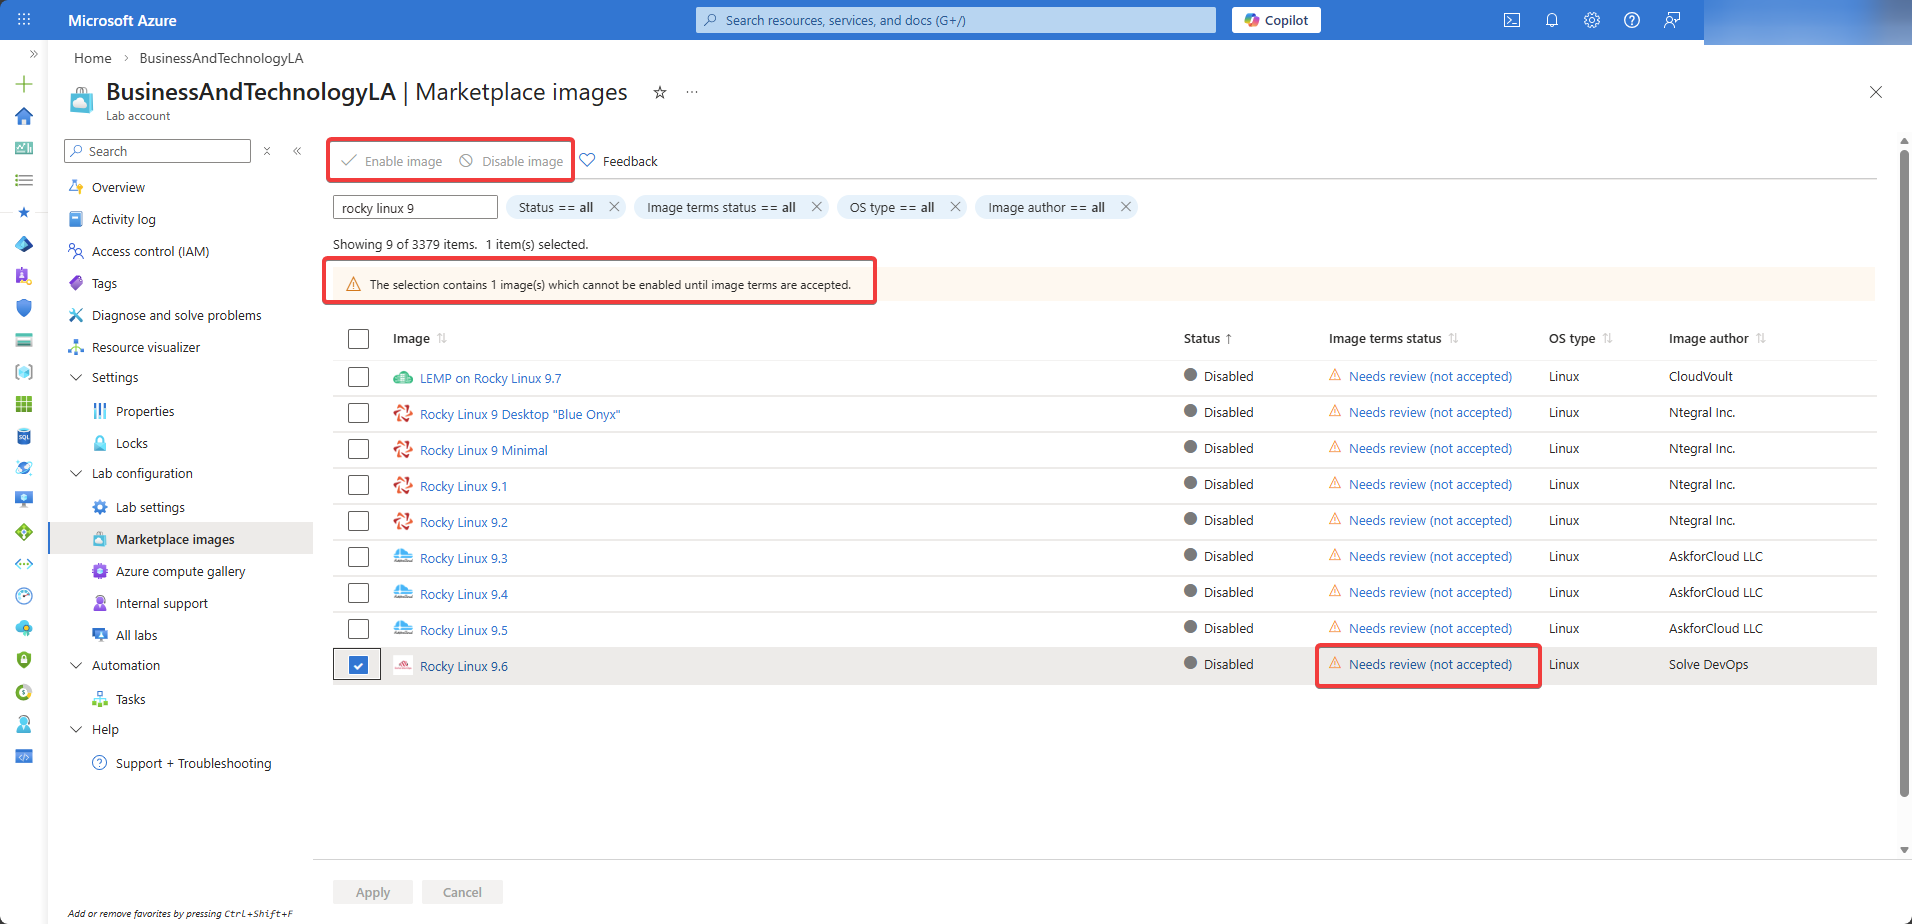Open the feedback person icon in top bar
This screenshot has width=1912, height=924.
point(1672,20)
